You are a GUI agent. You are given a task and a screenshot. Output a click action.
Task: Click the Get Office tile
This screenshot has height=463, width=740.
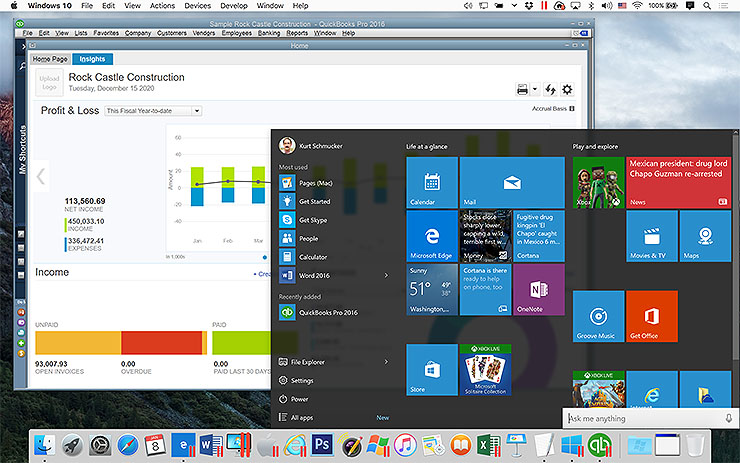tap(651, 316)
